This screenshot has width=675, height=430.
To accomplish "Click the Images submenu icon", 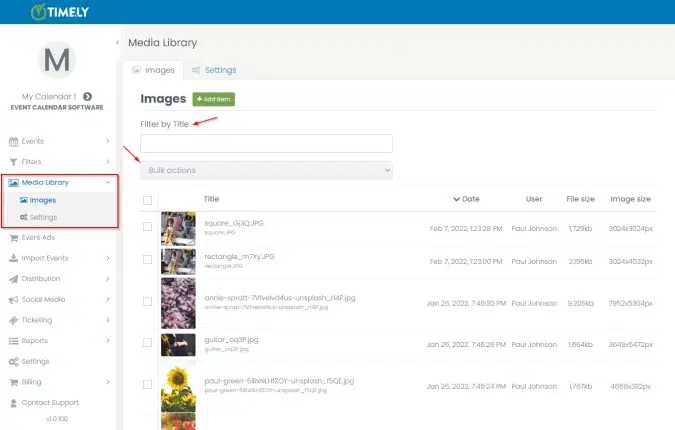I will tap(24, 200).
